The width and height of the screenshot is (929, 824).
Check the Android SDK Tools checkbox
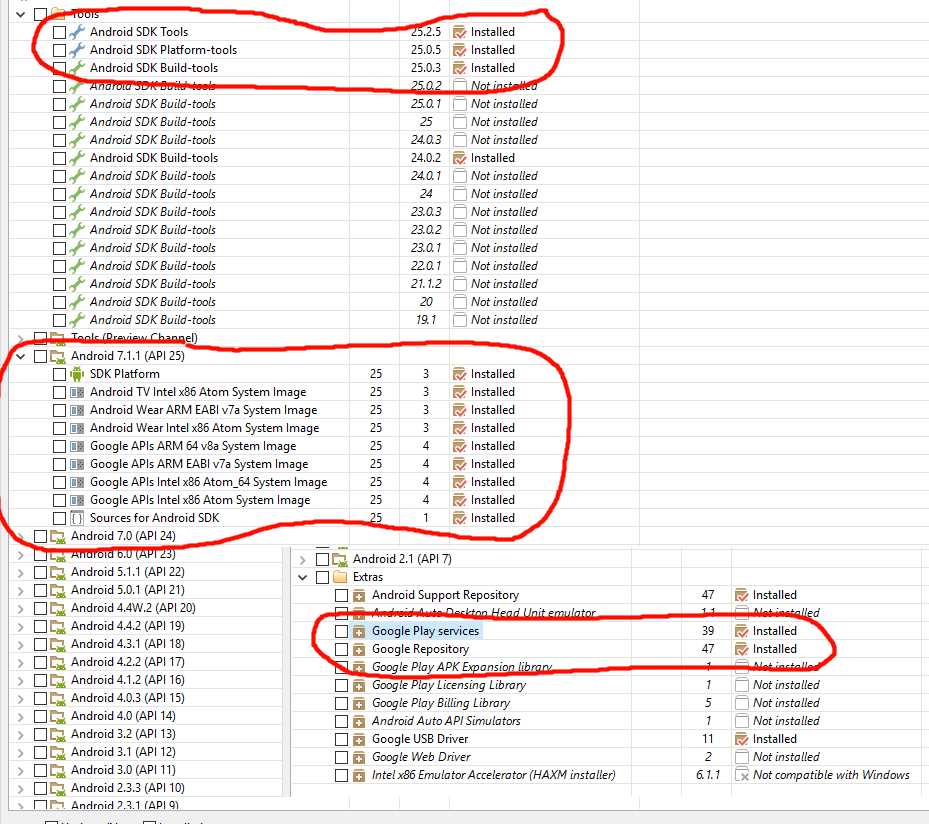59,32
